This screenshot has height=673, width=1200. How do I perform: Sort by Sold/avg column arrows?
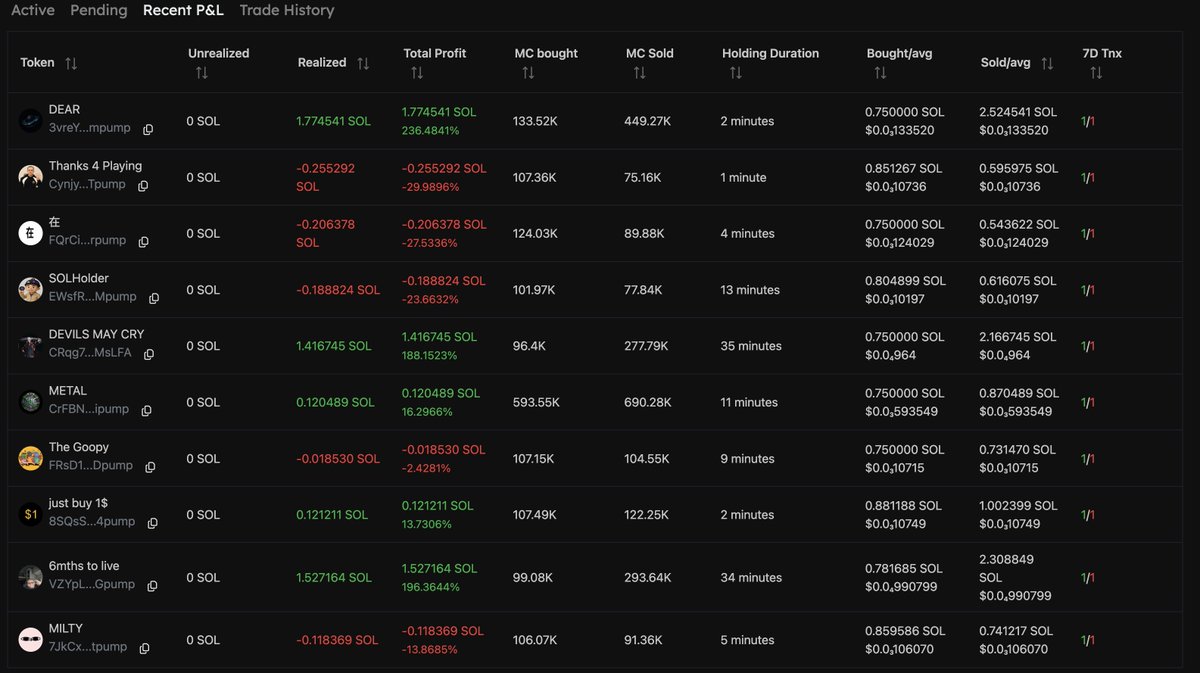[1047, 63]
